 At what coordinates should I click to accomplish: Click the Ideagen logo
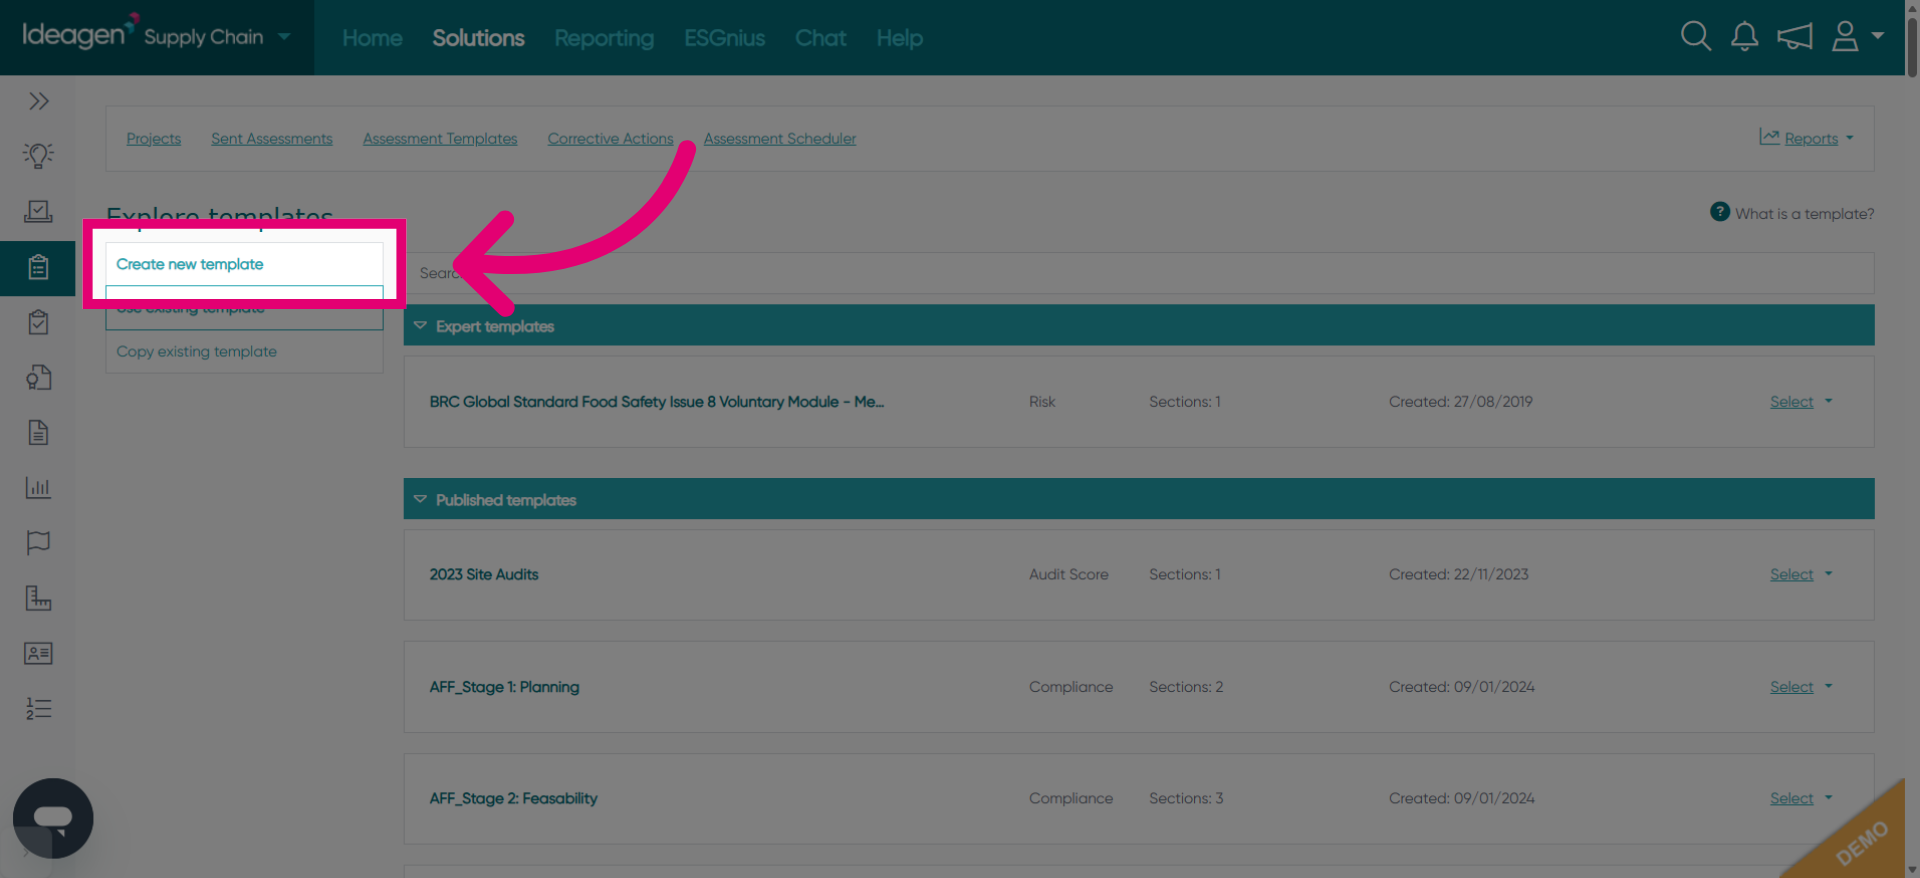pyautogui.click(x=80, y=33)
